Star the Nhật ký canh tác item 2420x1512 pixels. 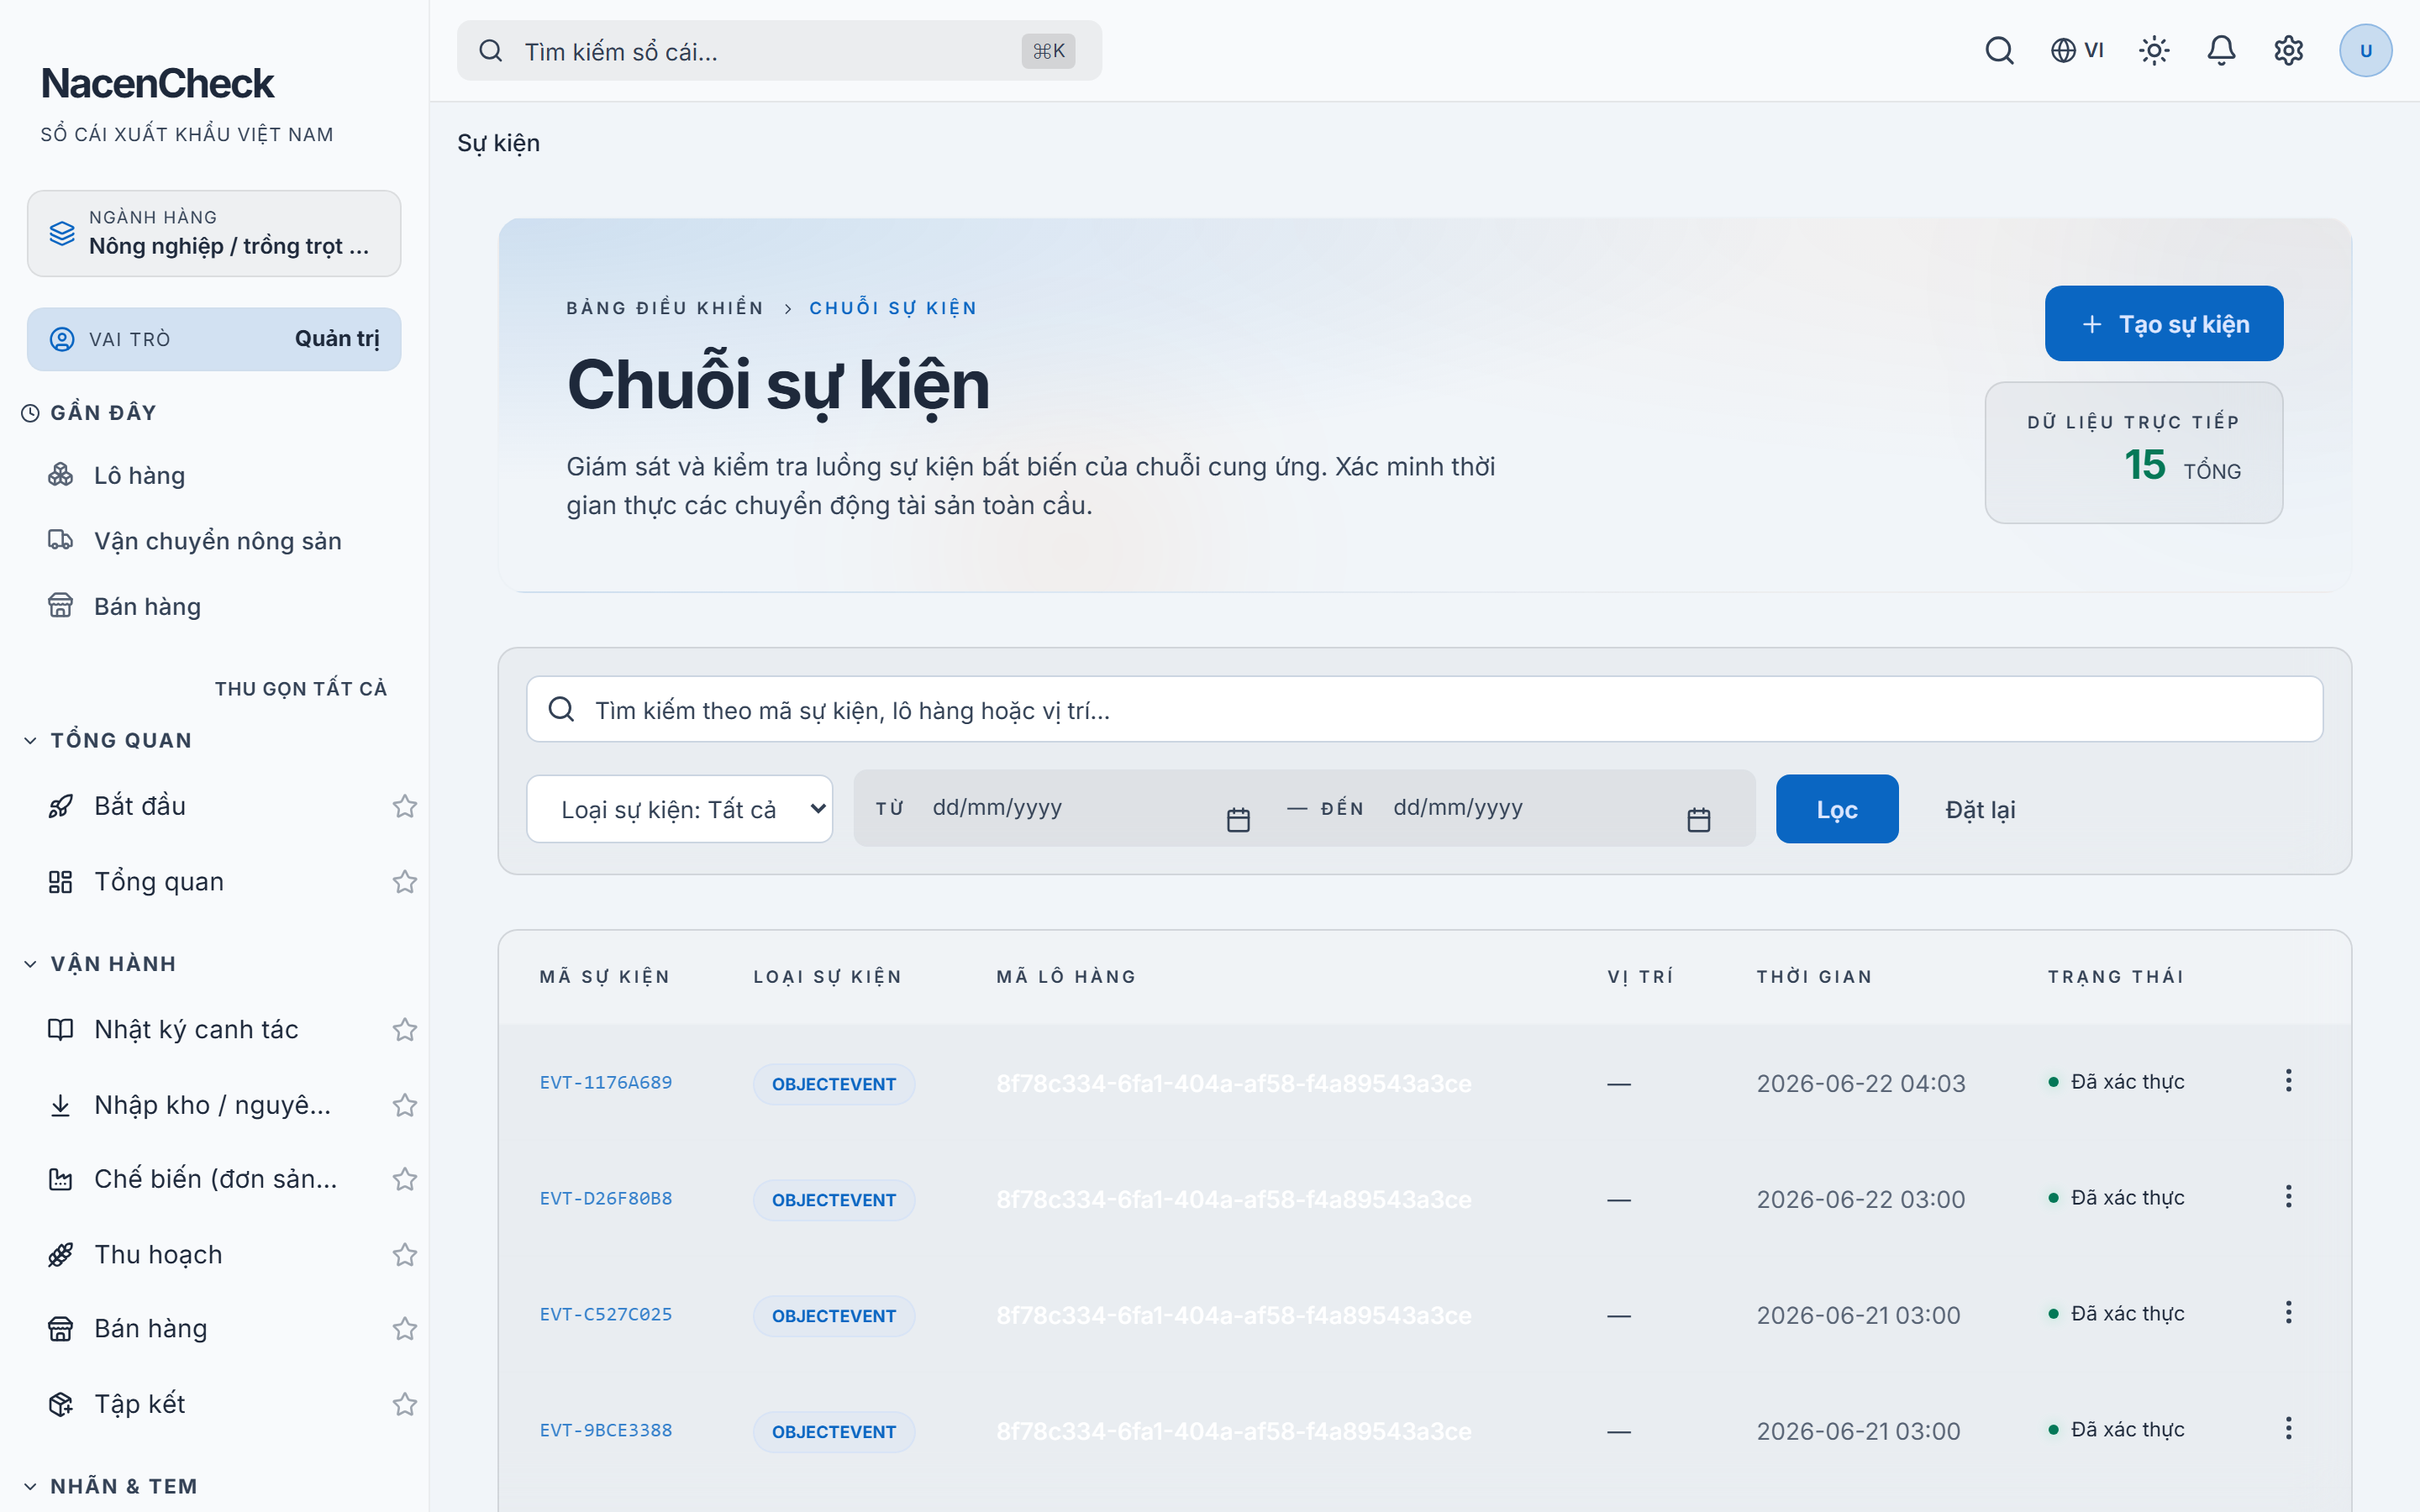tap(404, 1029)
